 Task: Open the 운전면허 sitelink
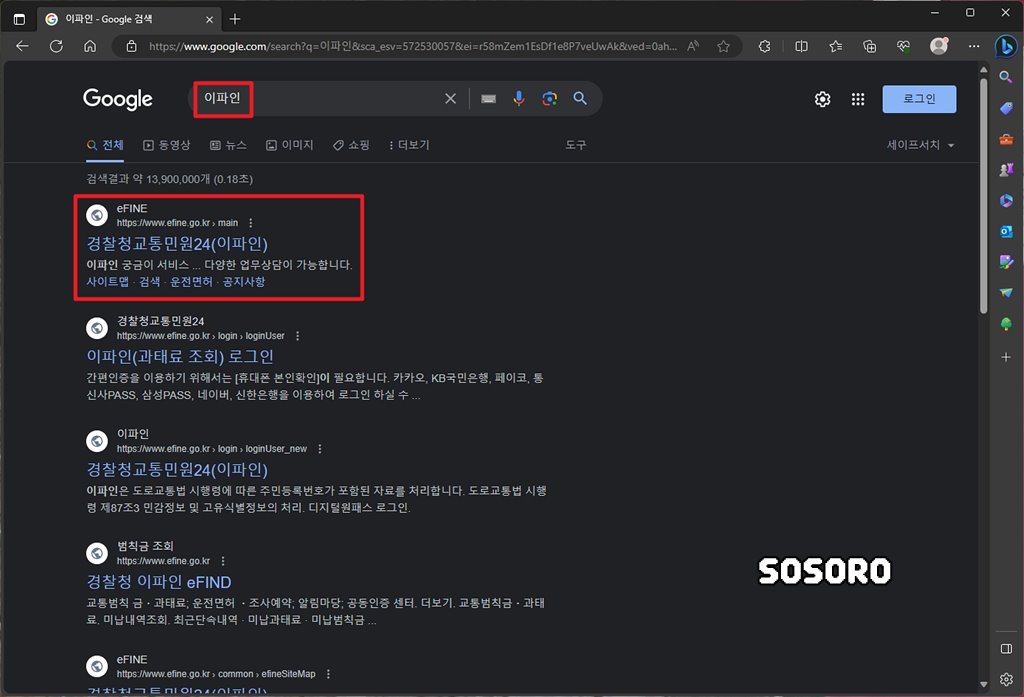191,282
